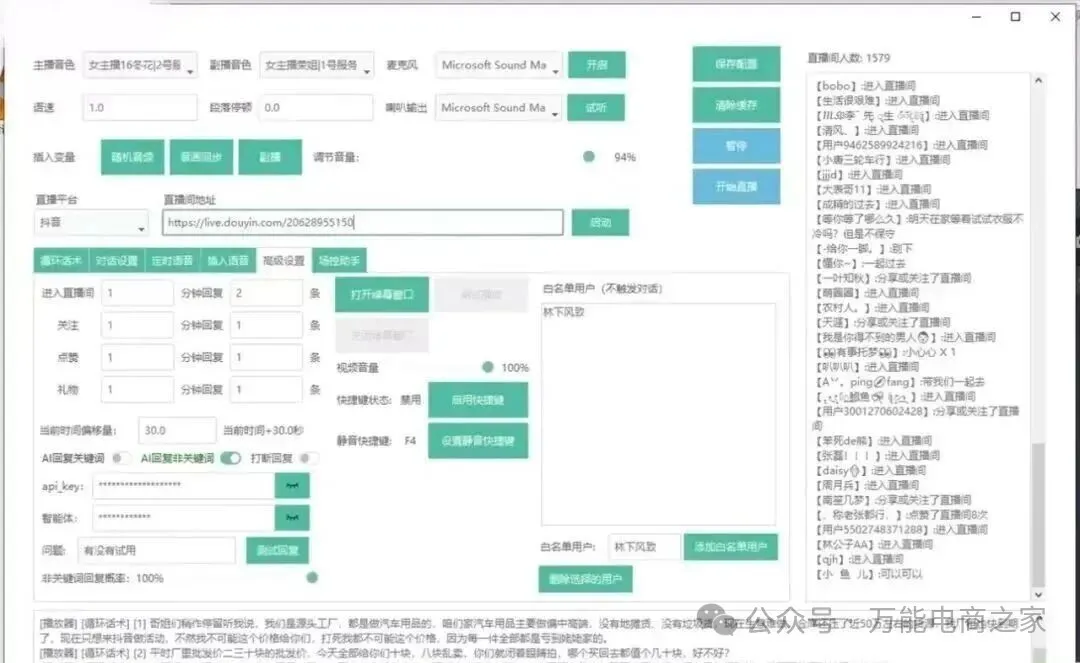Expand the 副播音色 voice dropdown

click(317, 66)
